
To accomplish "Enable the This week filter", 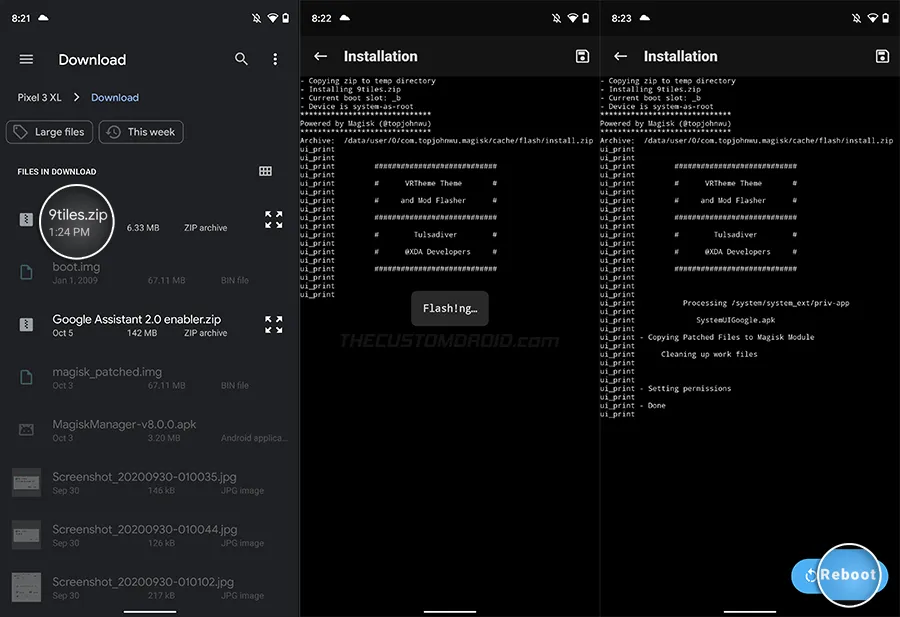I will click(x=140, y=131).
